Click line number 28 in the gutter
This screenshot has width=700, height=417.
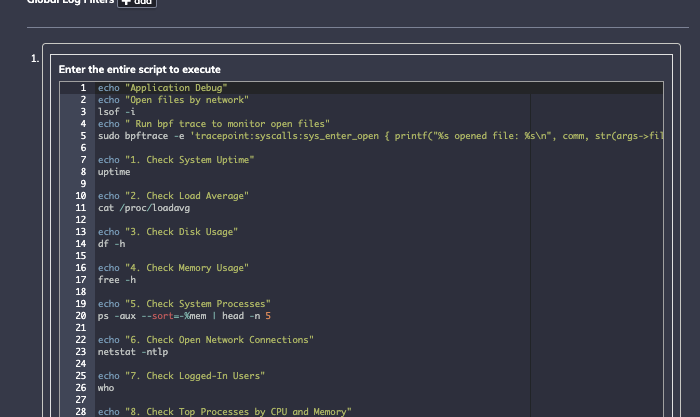pyautogui.click(x=80, y=410)
